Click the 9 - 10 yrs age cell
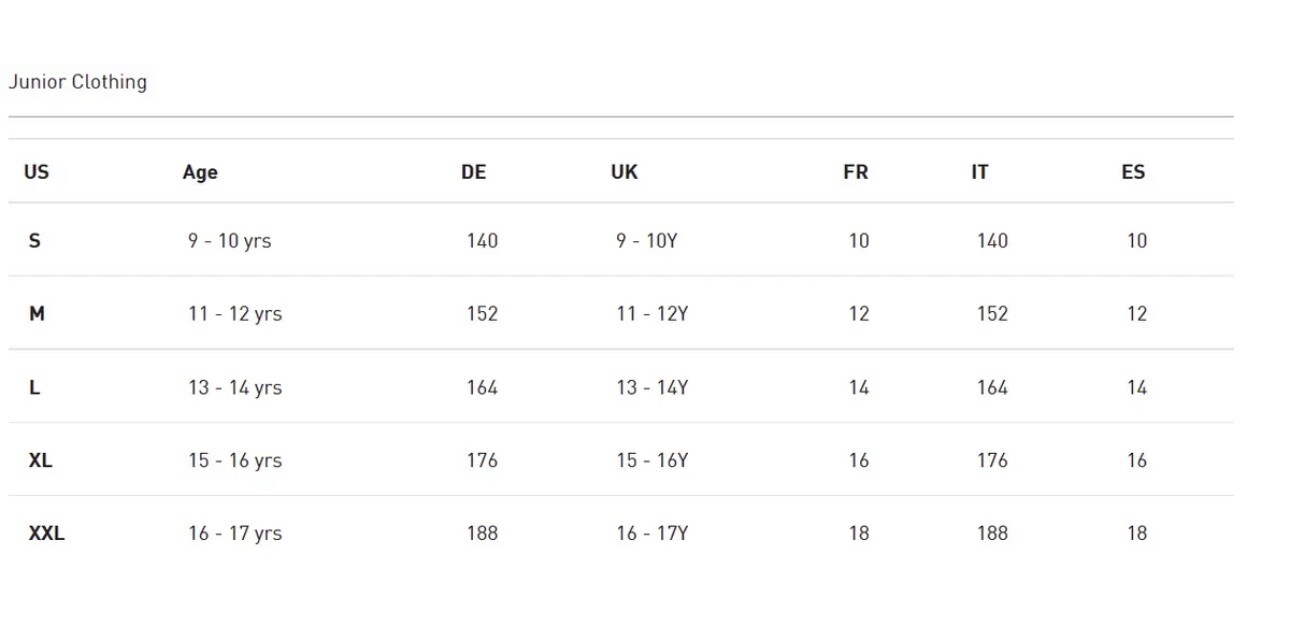 229,241
